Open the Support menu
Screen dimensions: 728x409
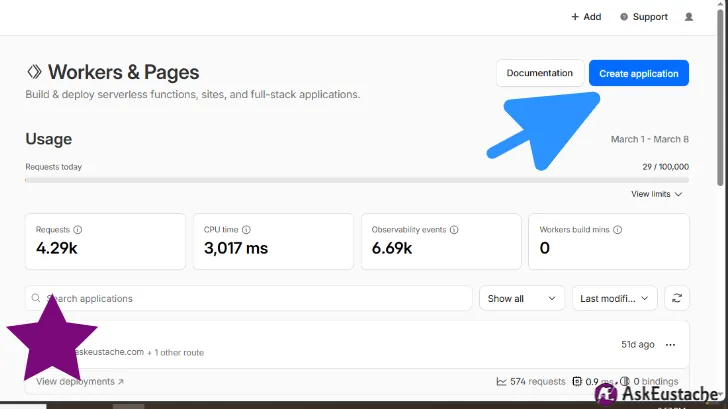(x=643, y=17)
